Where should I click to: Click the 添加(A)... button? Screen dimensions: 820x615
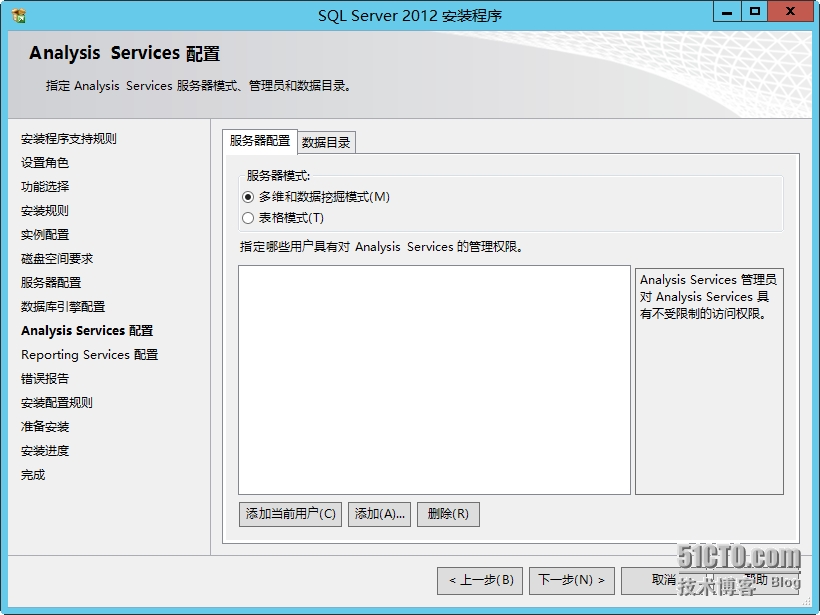pos(379,514)
